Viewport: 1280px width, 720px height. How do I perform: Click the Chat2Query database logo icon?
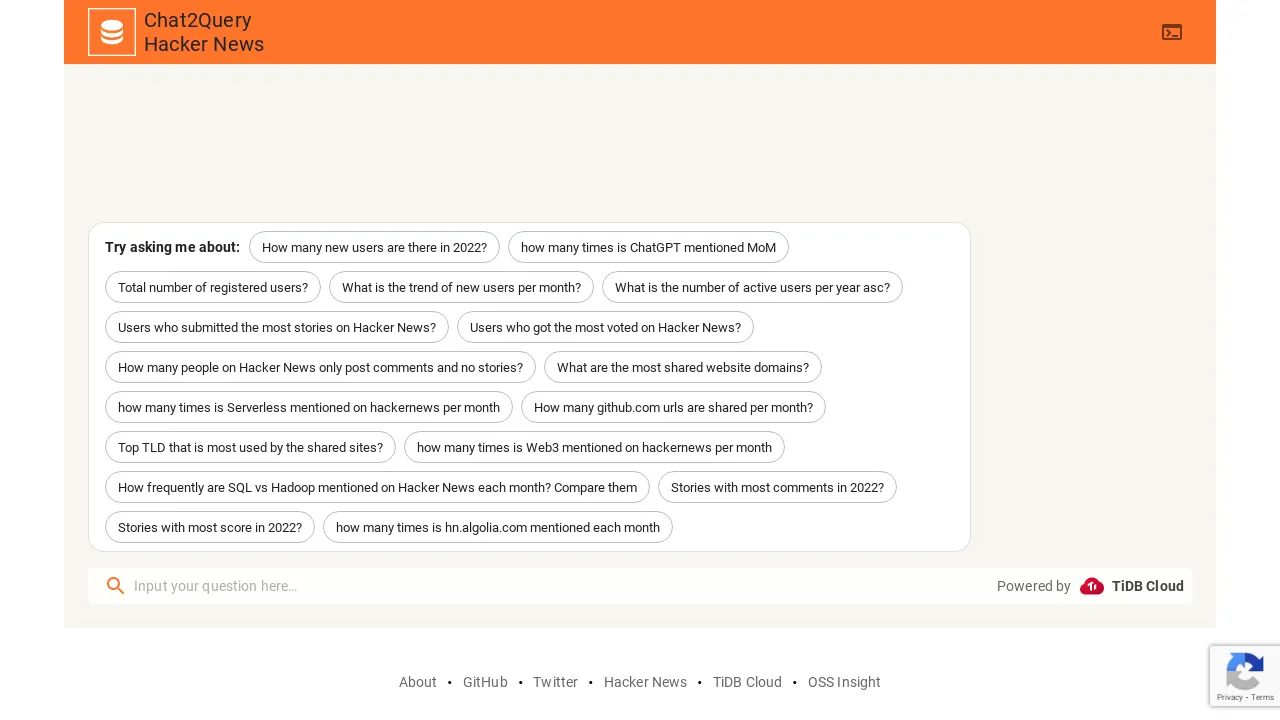[x=112, y=32]
